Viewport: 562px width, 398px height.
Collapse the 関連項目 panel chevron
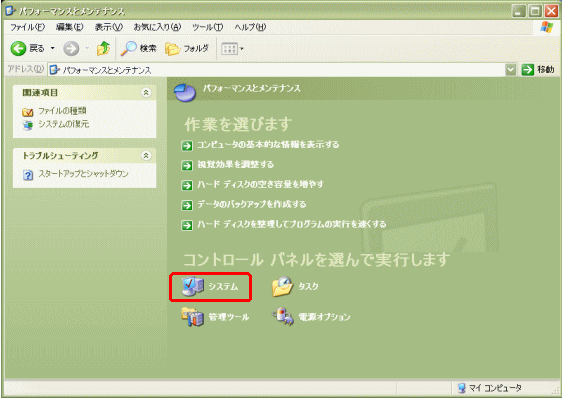pyautogui.click(x=146, y=93)
